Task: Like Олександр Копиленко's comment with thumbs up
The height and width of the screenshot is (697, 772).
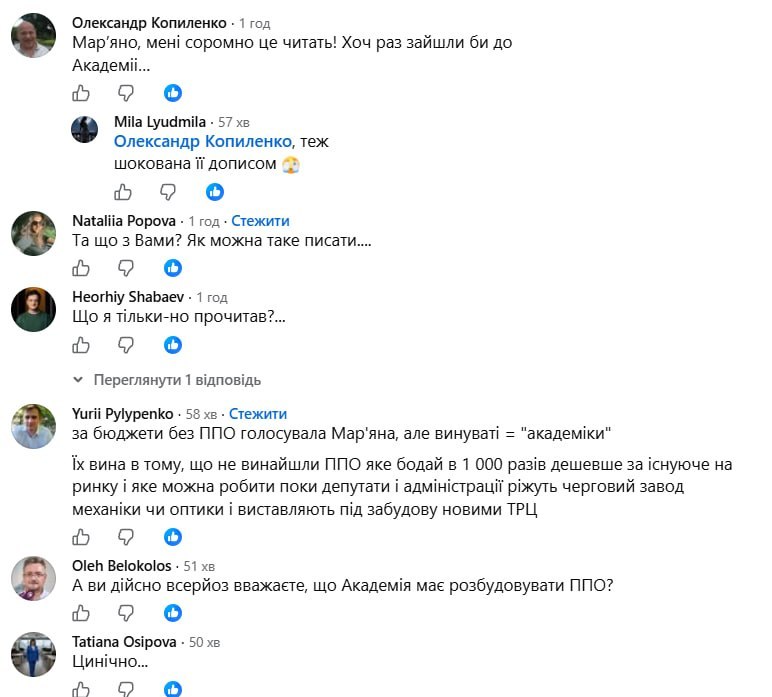Action: click(81, 93)
